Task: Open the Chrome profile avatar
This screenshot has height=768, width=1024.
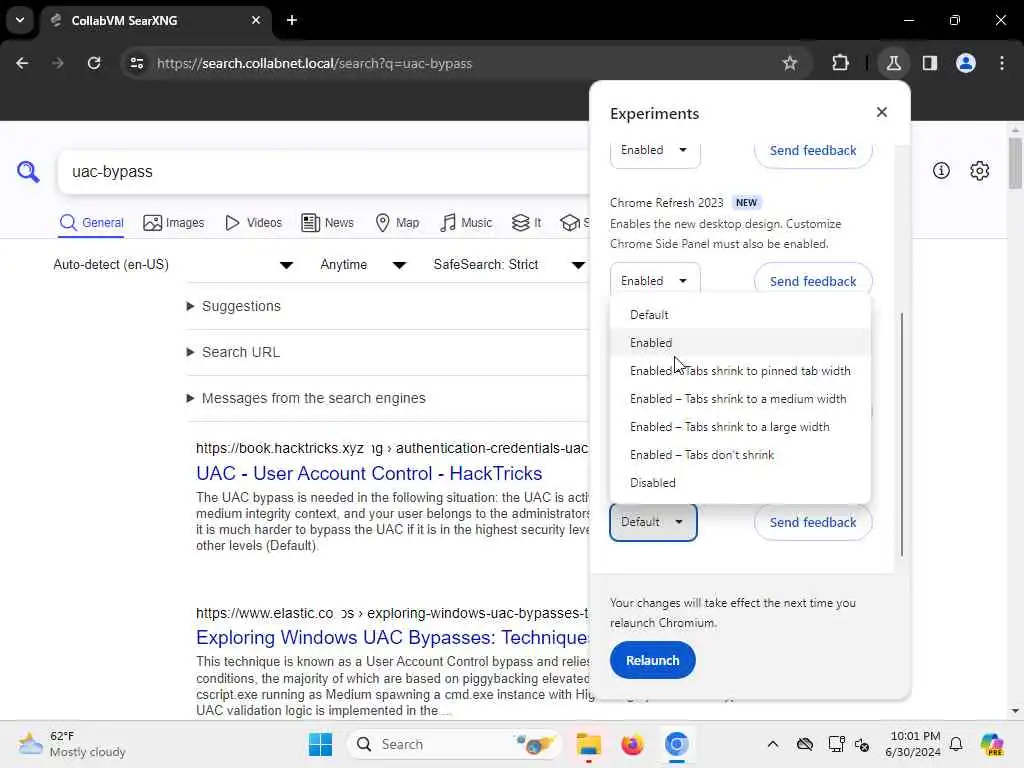Action: [x=966, y=63]
